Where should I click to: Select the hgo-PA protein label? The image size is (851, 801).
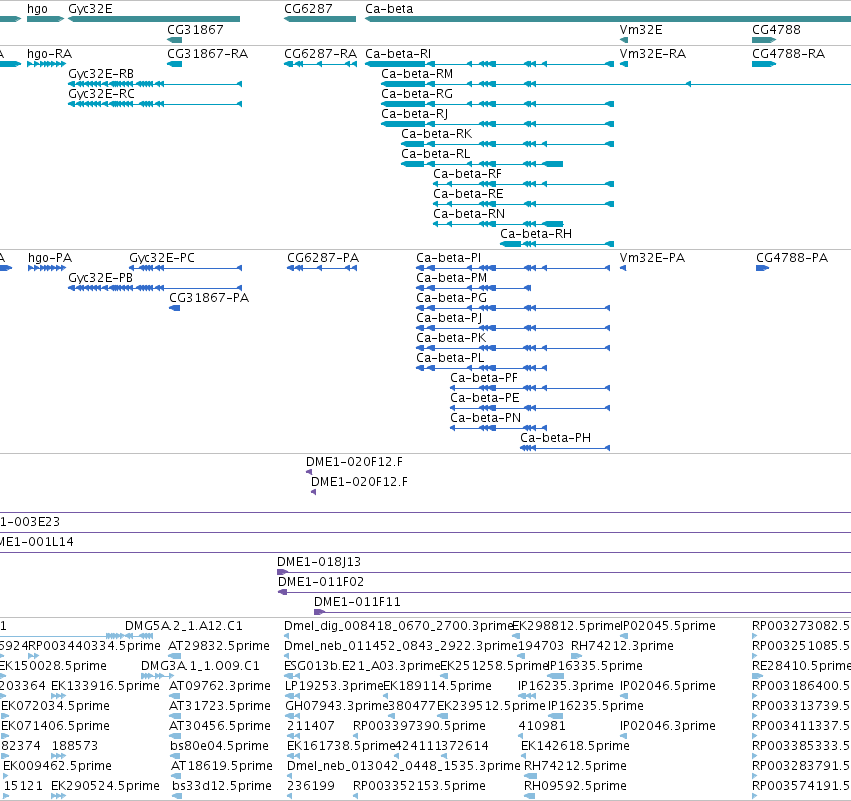[50, 258]
